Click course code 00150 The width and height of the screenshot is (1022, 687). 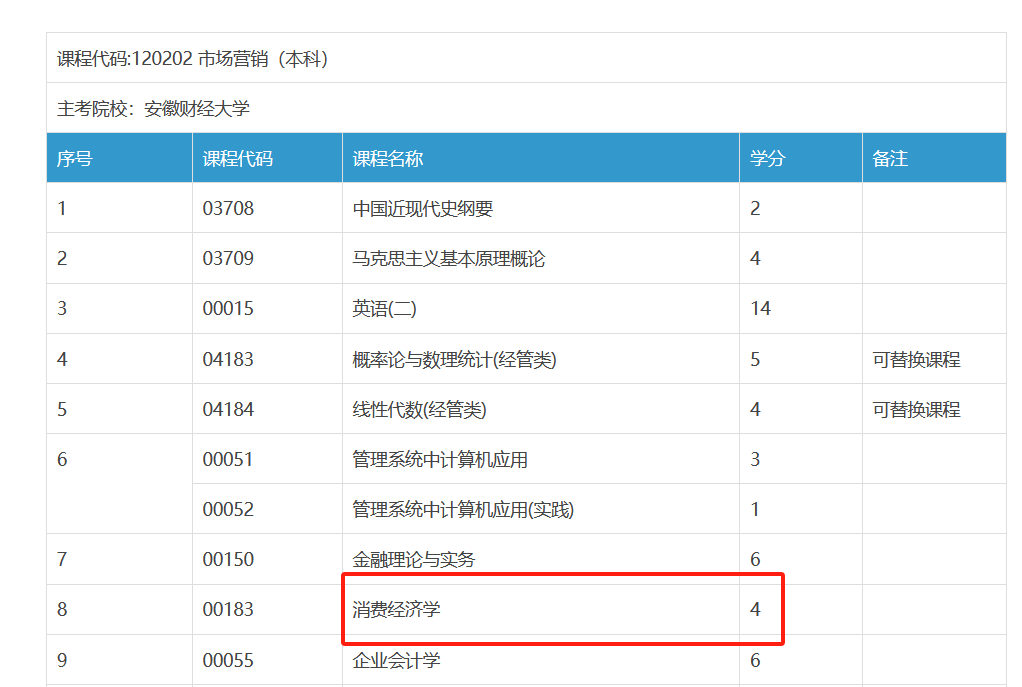pos(228,559)
